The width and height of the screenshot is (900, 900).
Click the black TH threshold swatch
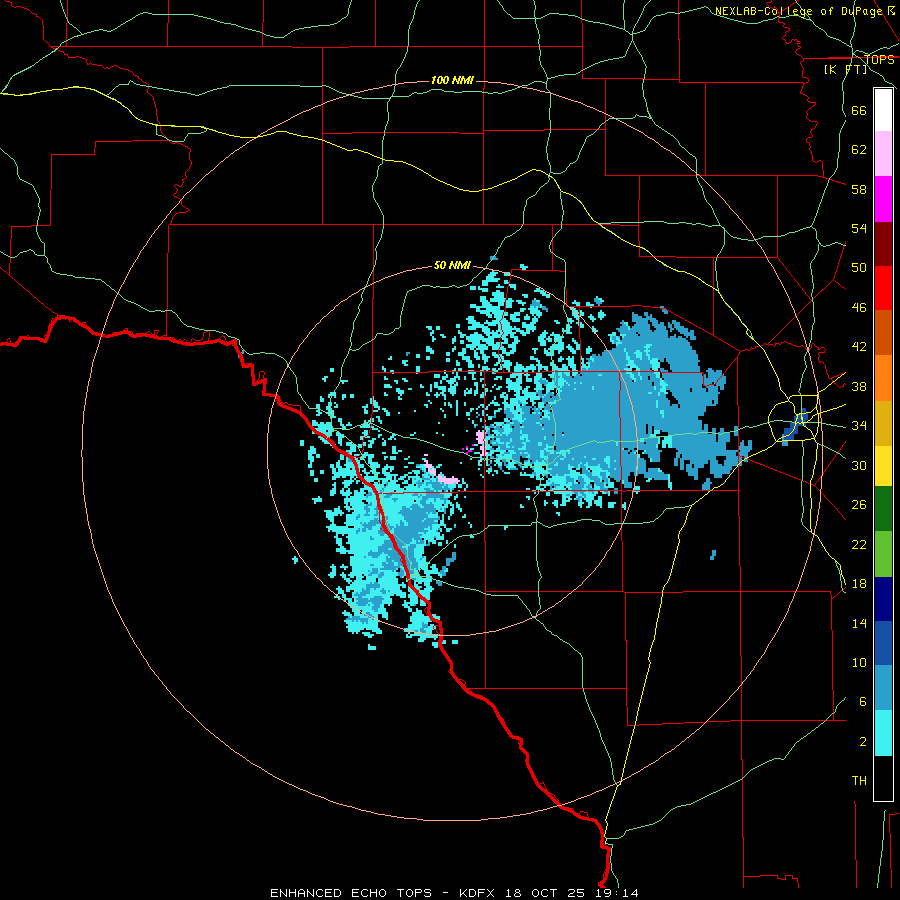coord(883,778)
